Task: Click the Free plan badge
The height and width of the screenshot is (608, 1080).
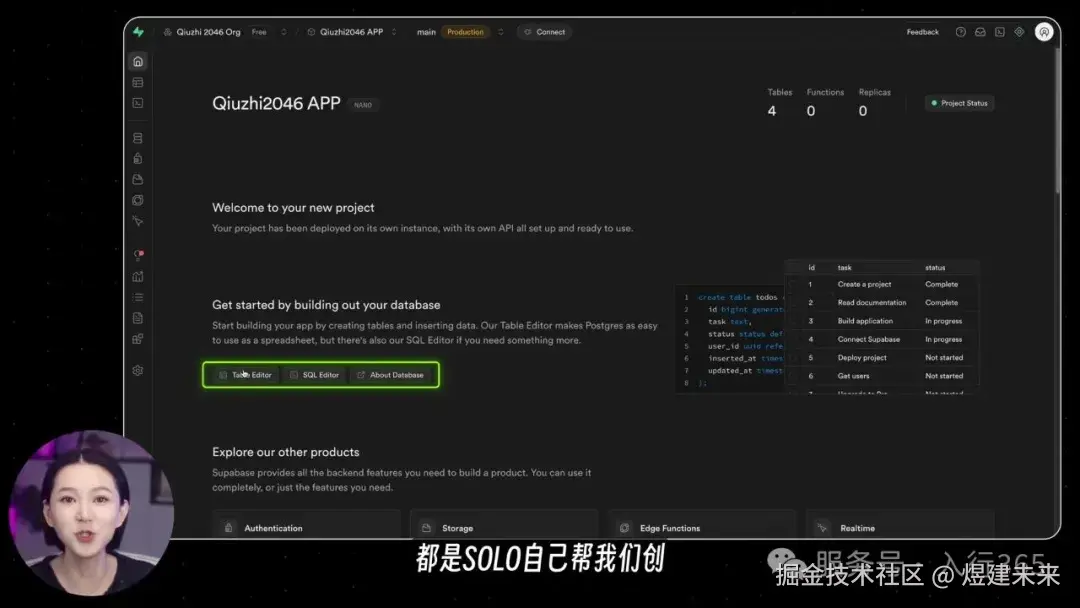Action: click(259, 32)
